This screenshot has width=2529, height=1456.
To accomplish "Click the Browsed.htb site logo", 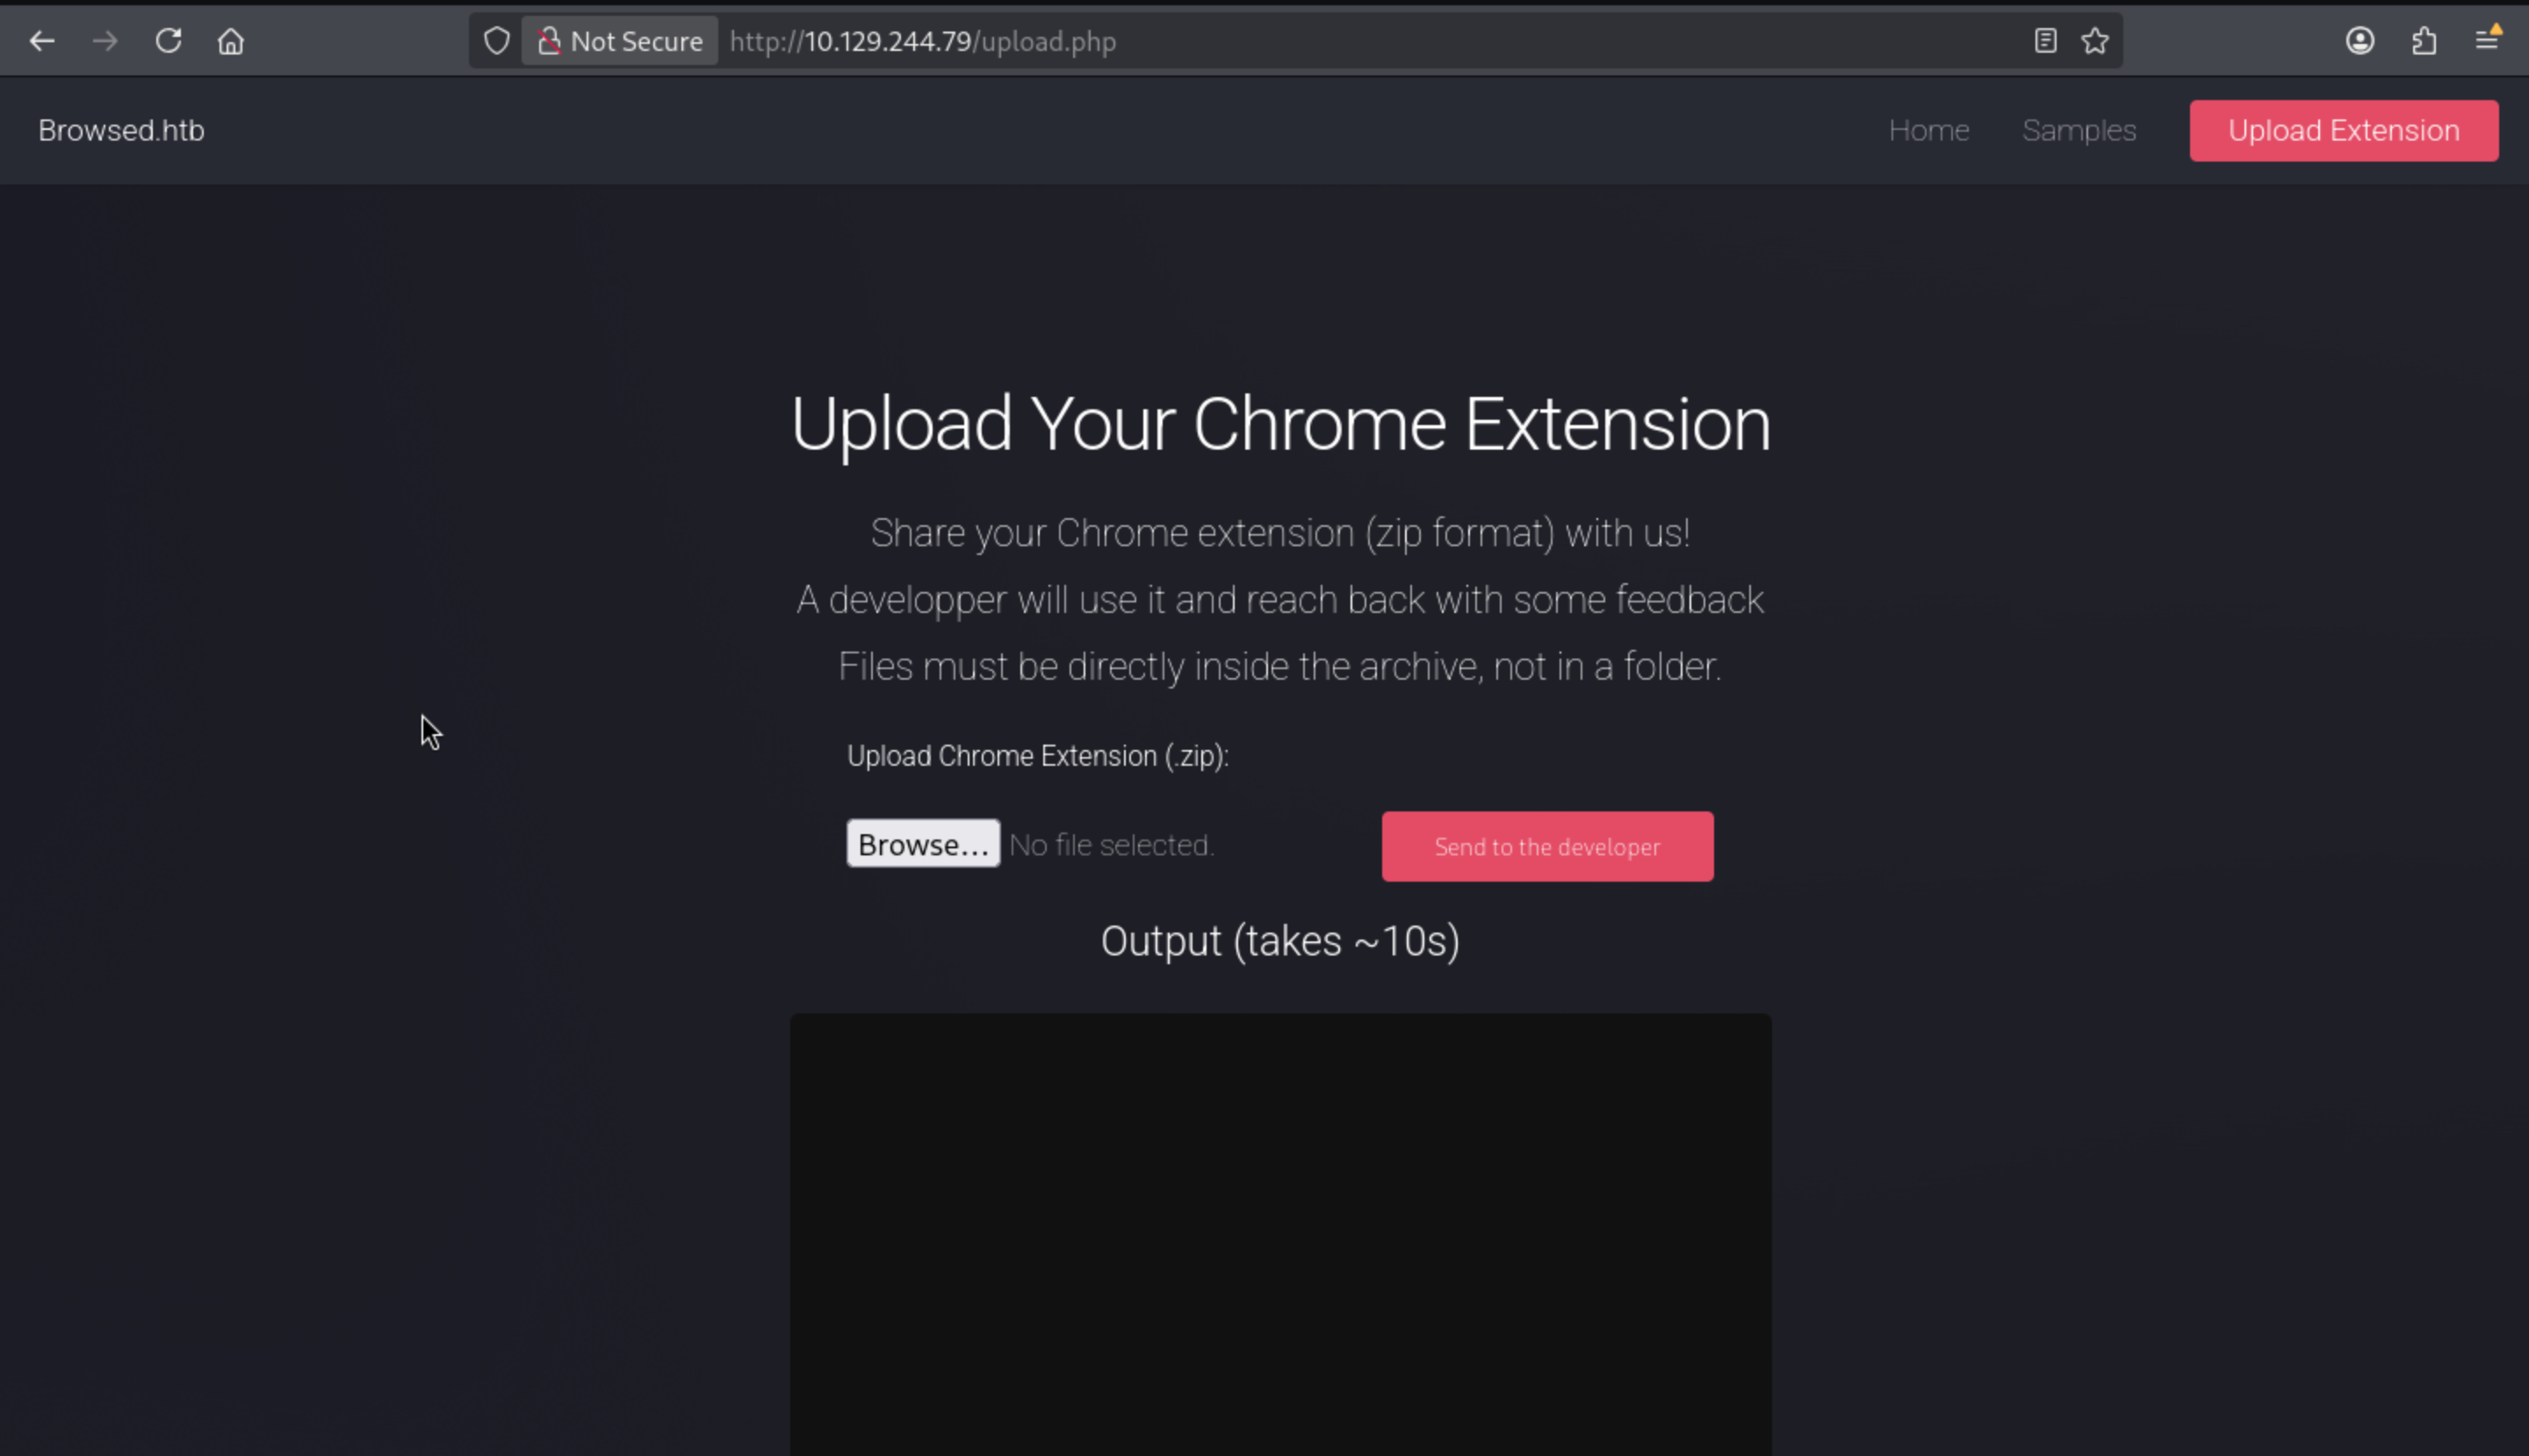I will (x=121, y=131).
